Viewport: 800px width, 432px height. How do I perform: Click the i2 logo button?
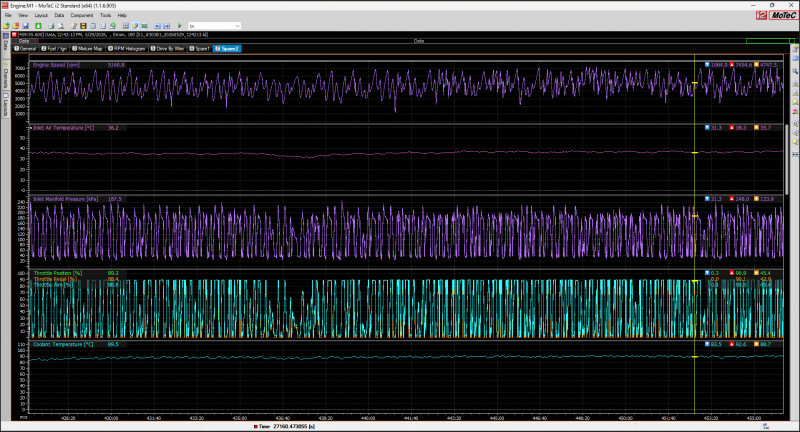point(761,15)
